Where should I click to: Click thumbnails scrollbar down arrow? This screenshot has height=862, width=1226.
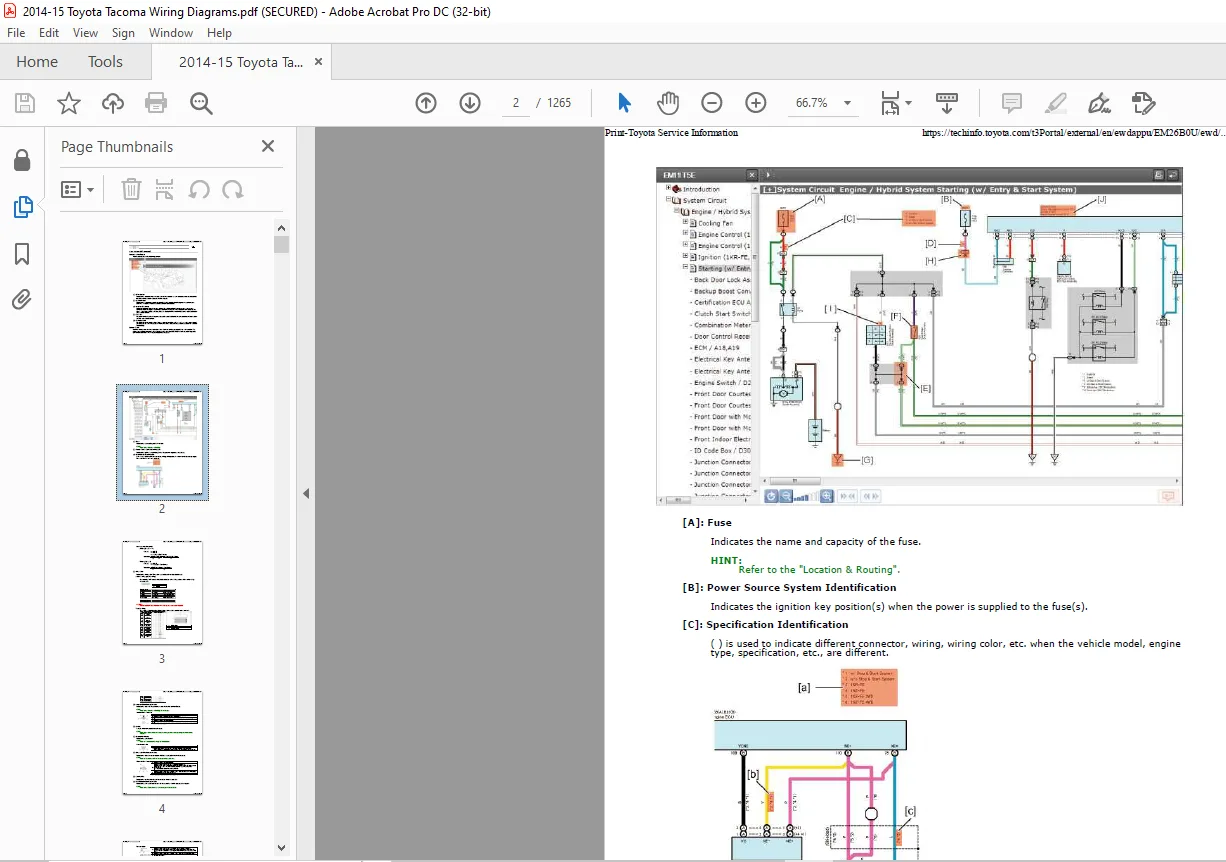282,848
